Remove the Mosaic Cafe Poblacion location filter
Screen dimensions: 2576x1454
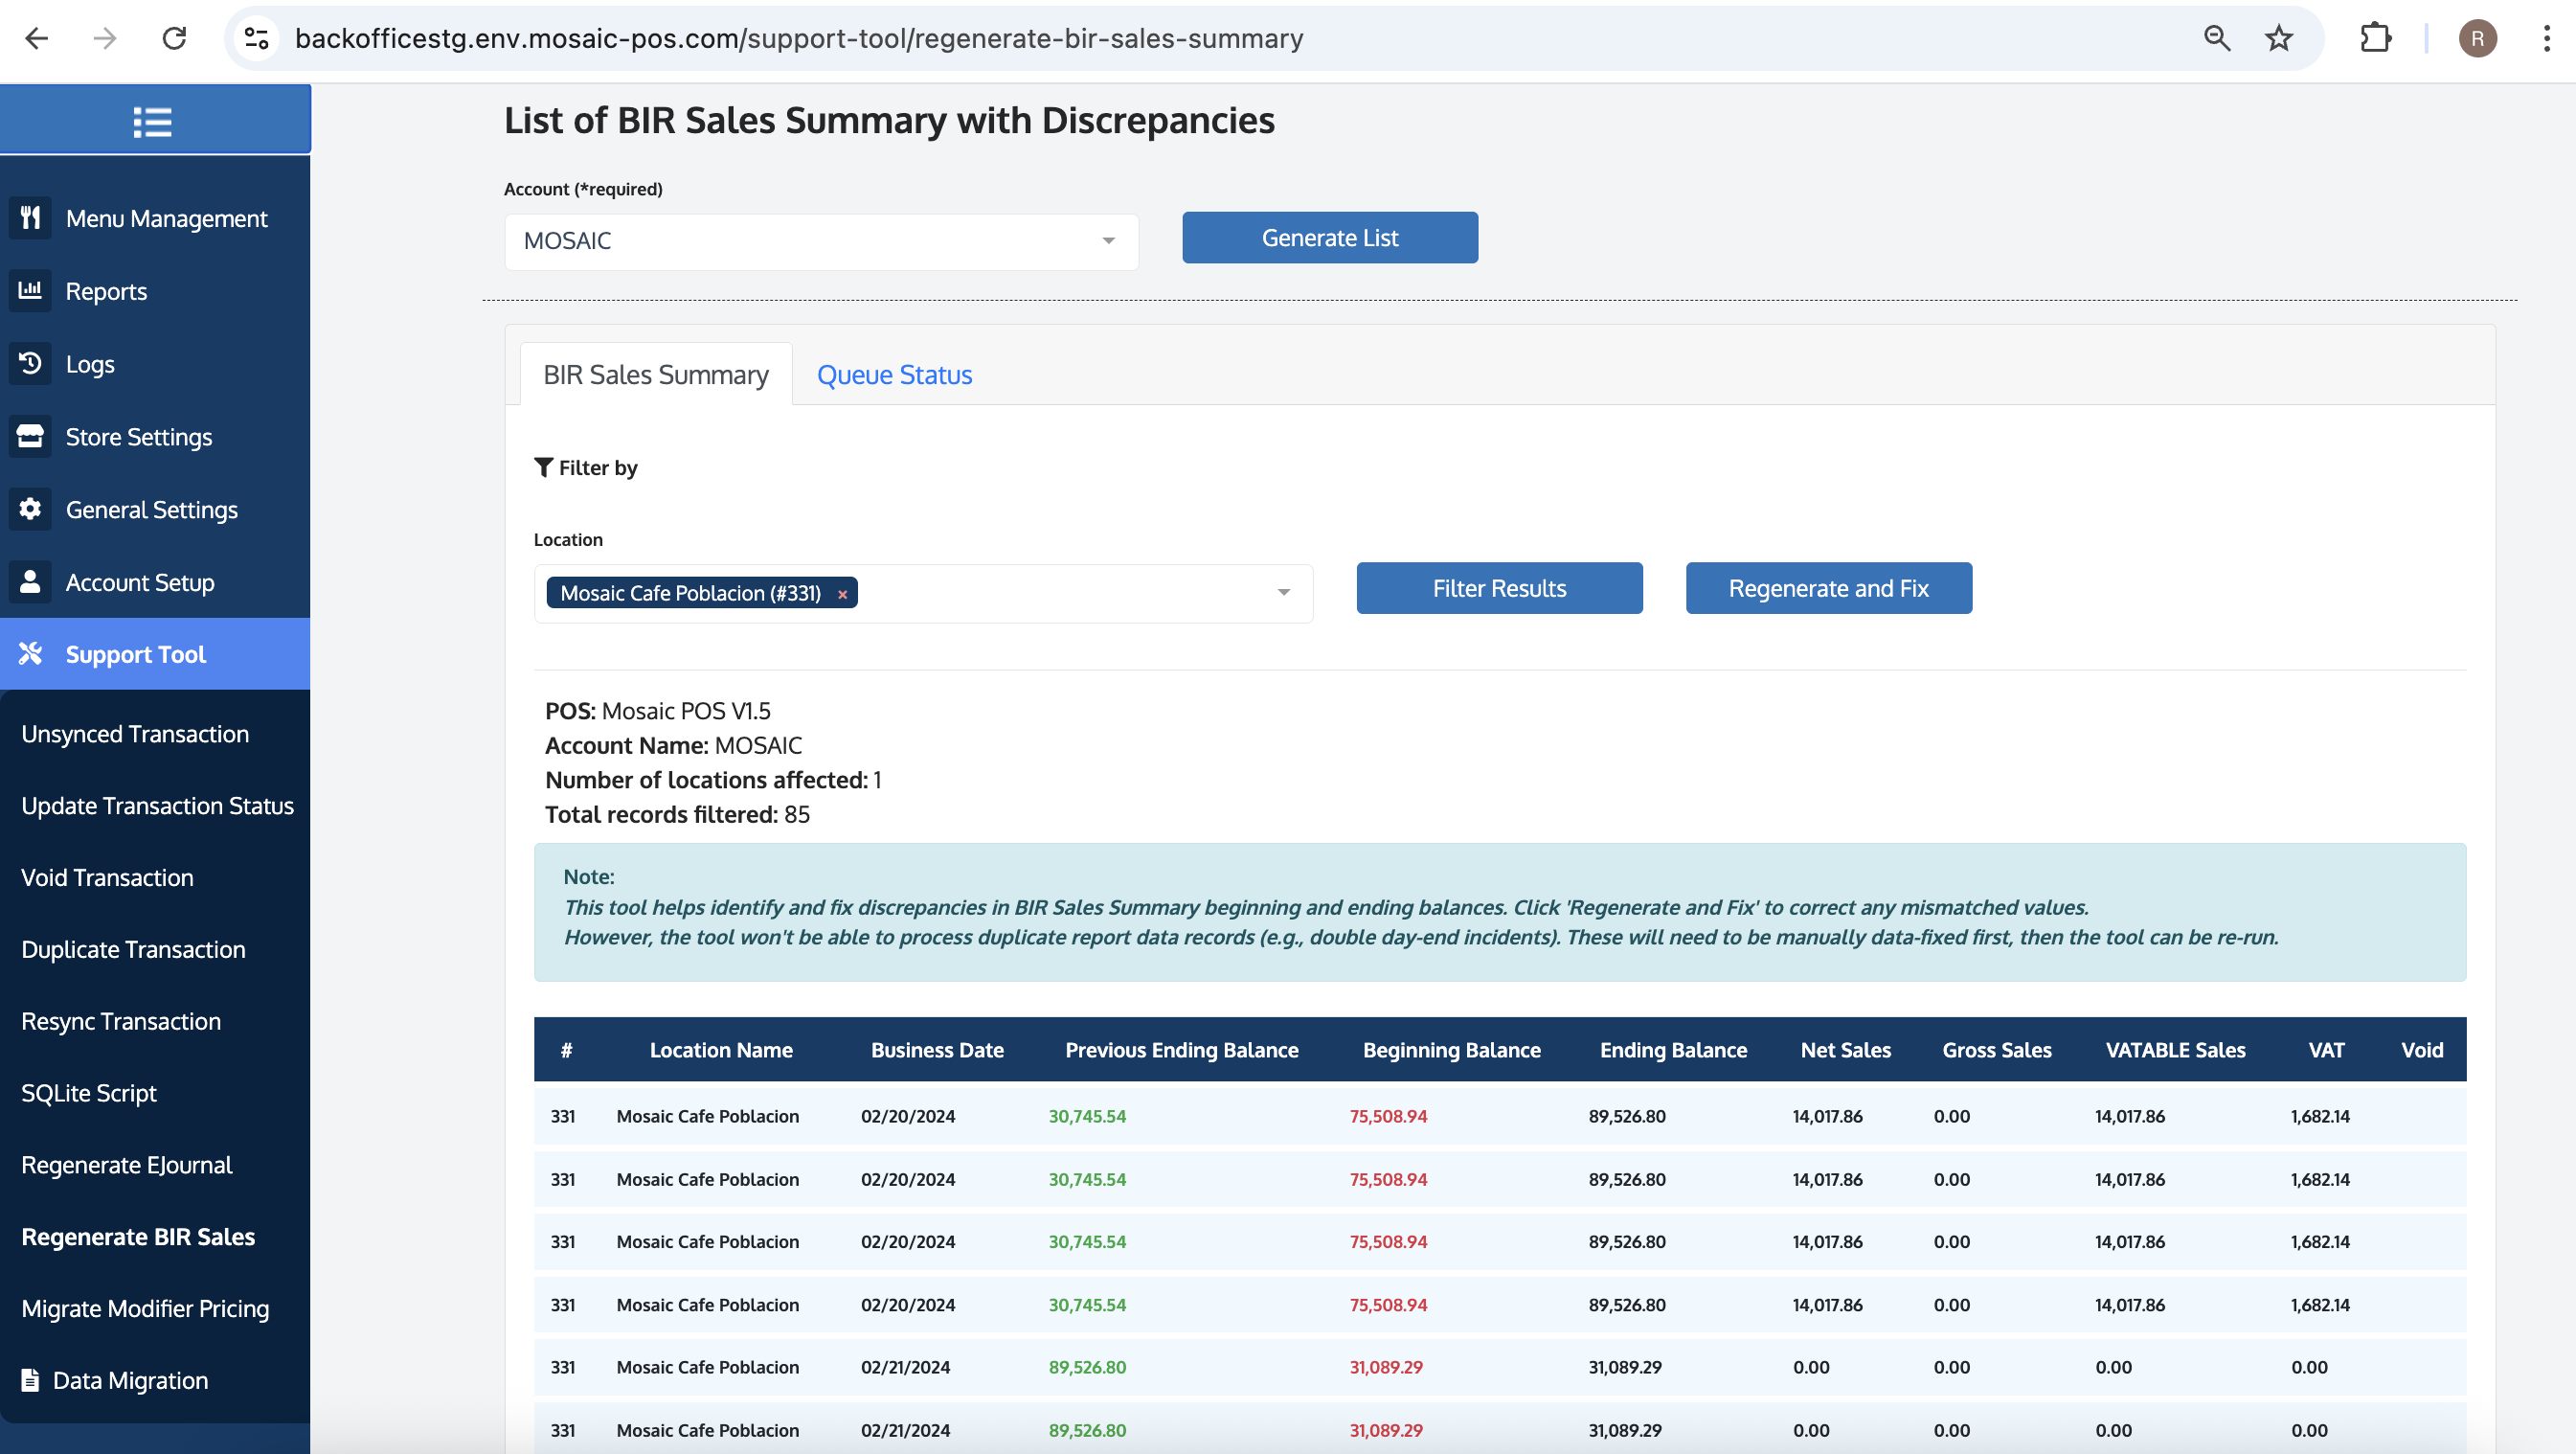pyautogui.click(x=843, y=593)
